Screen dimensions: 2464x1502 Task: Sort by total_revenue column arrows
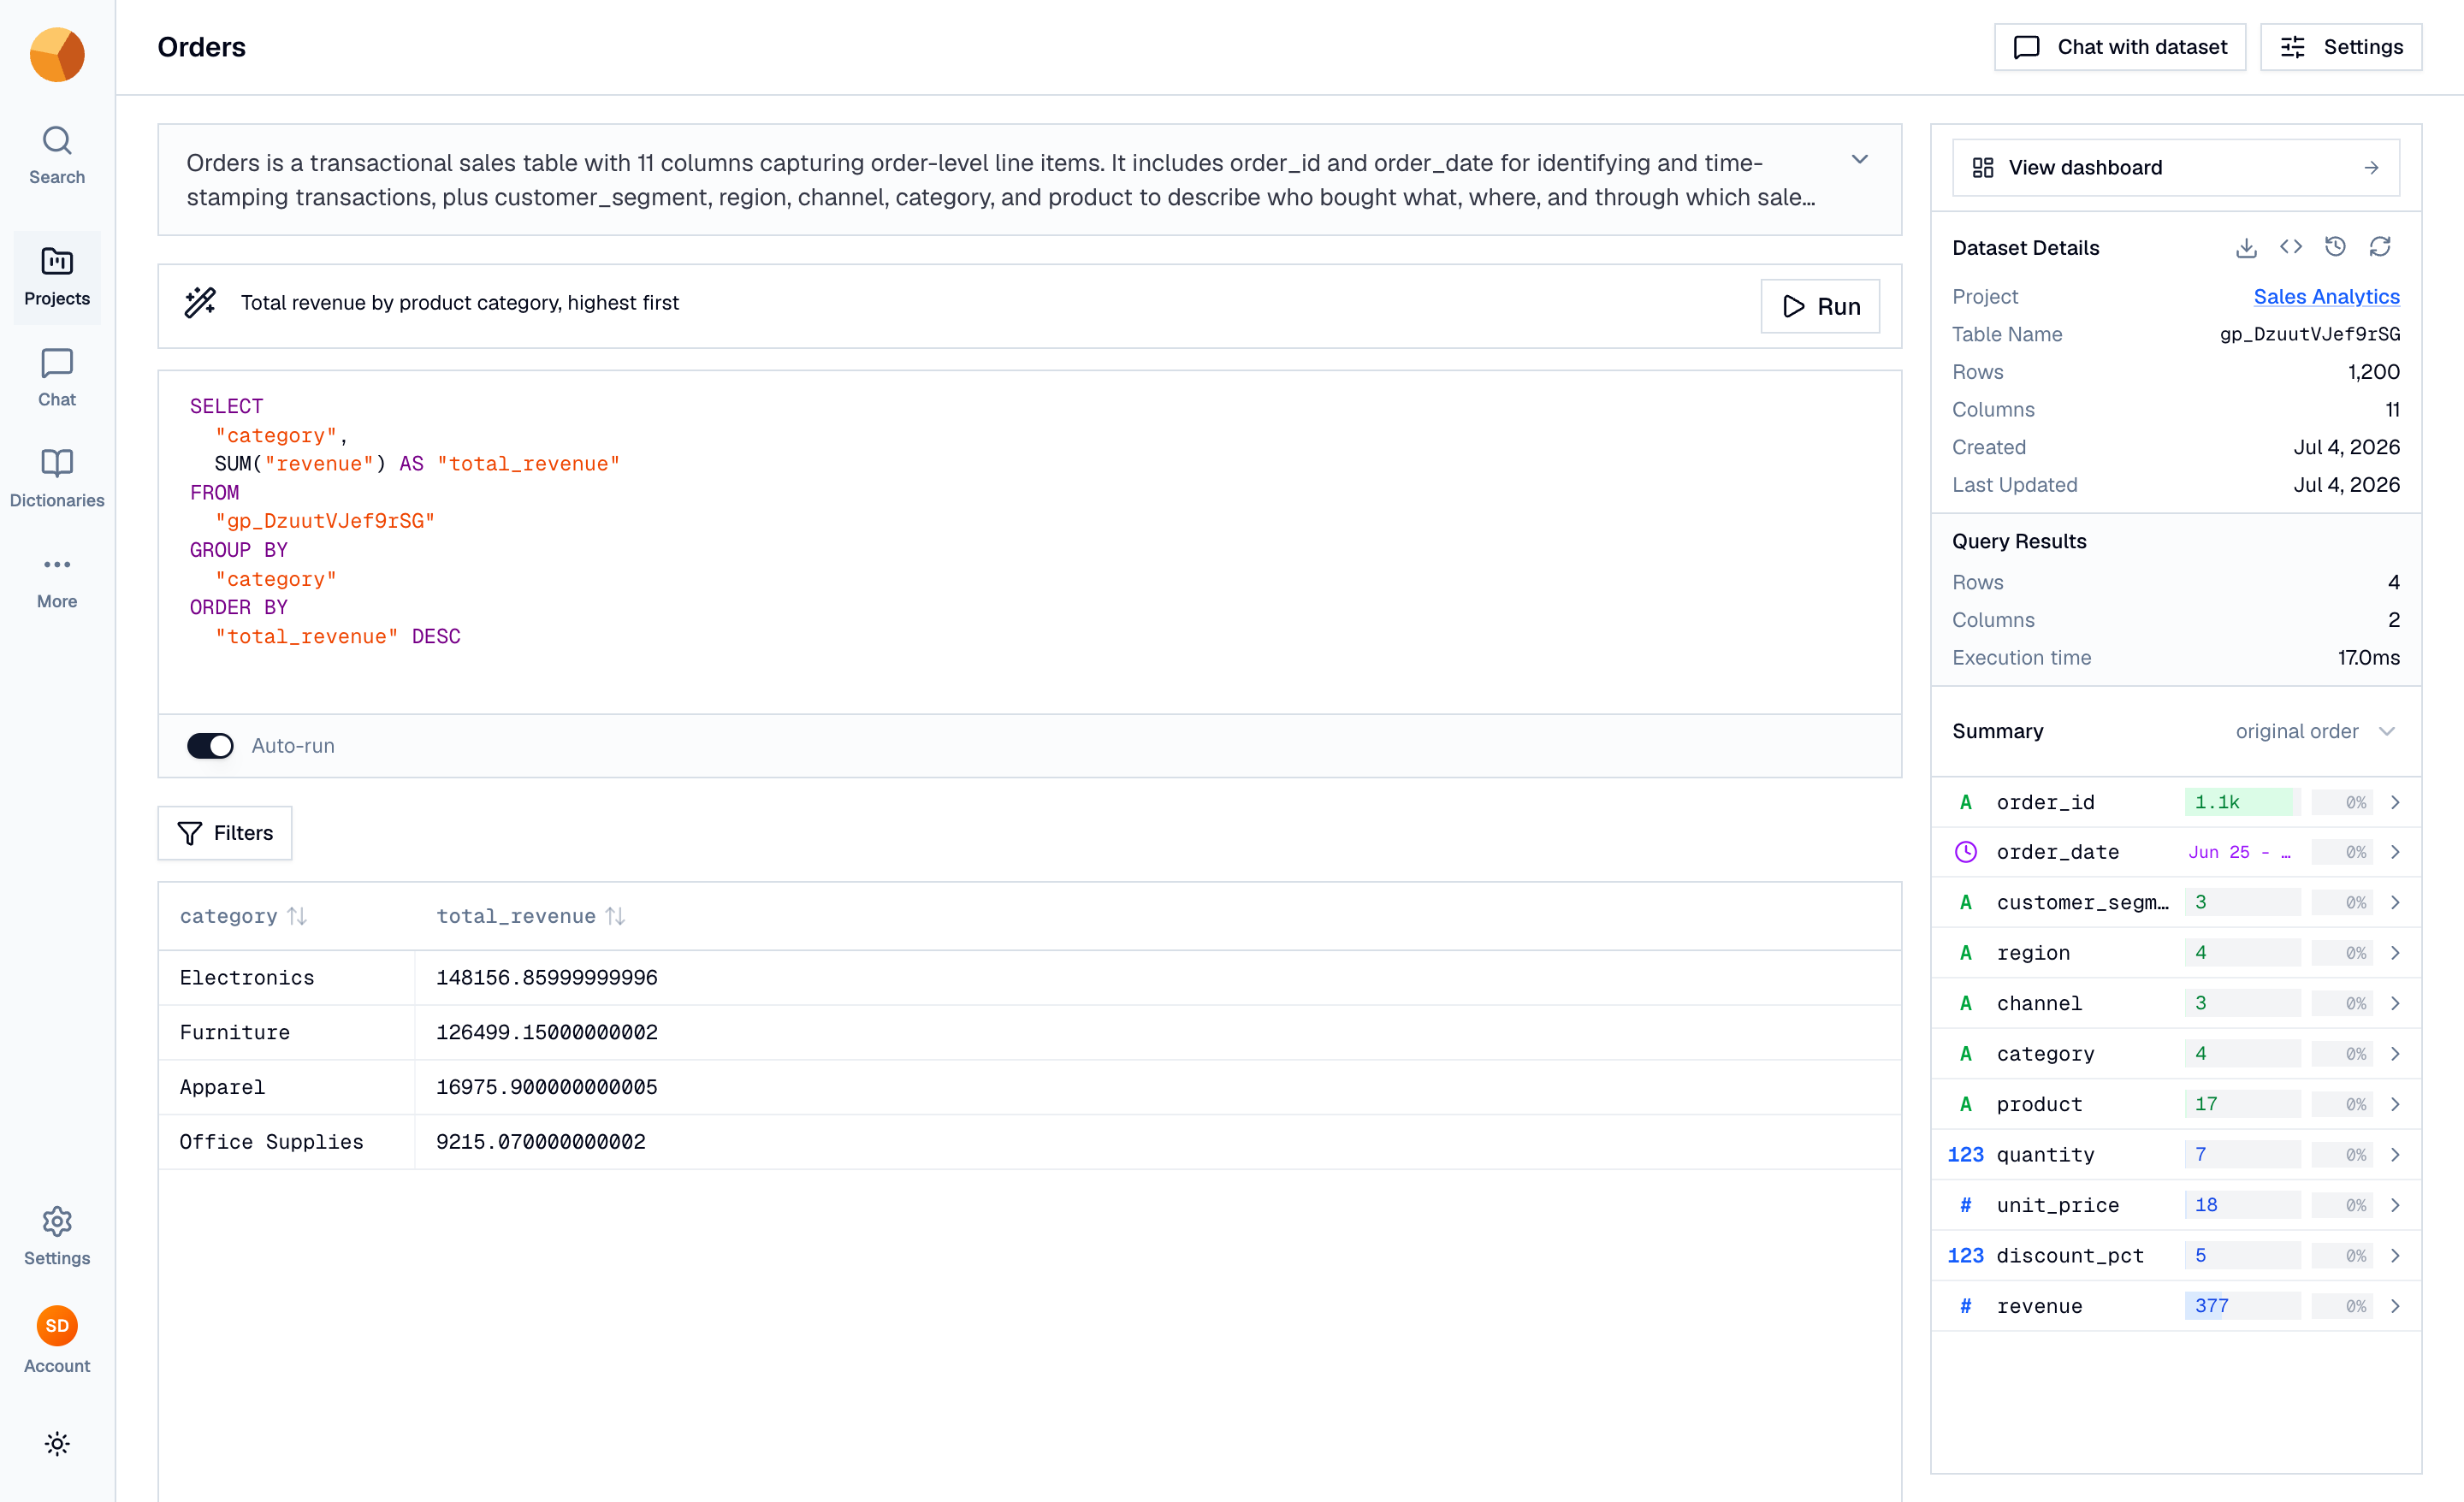(615, 916)
